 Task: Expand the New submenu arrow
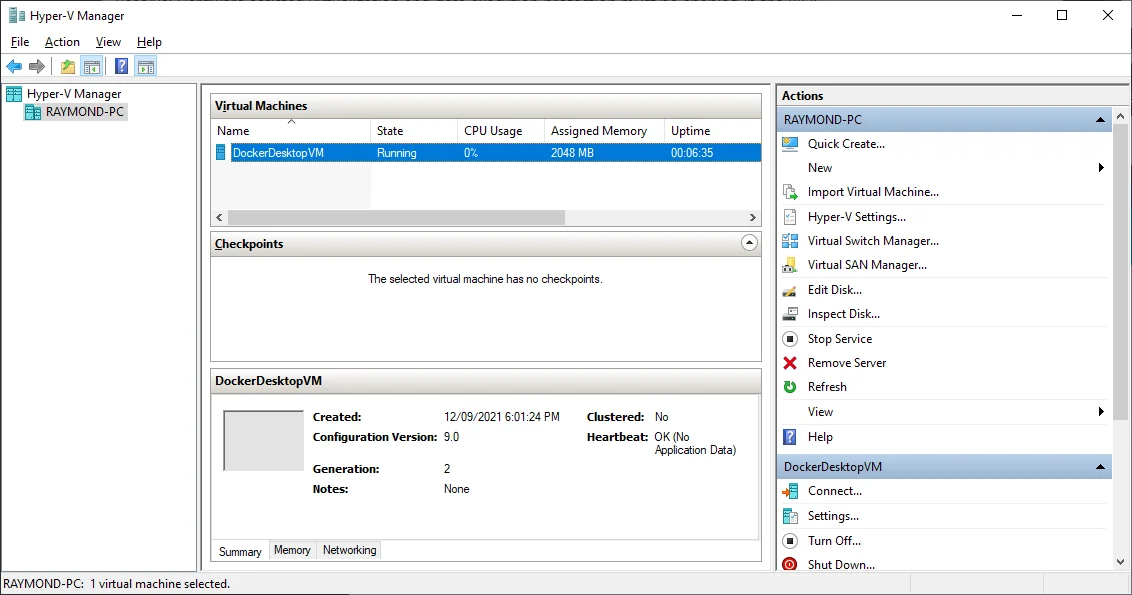click(x=1101, y=168)
